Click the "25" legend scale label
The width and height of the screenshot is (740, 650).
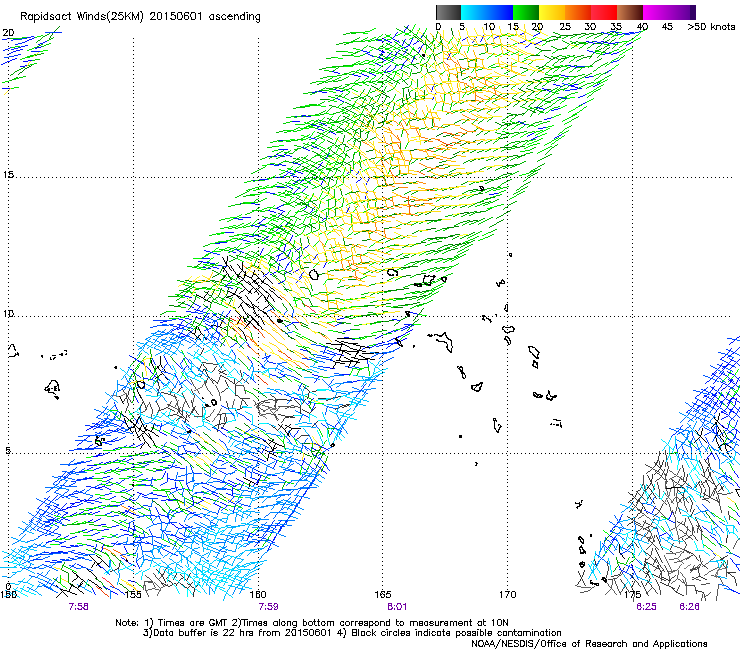click(565, 27)
